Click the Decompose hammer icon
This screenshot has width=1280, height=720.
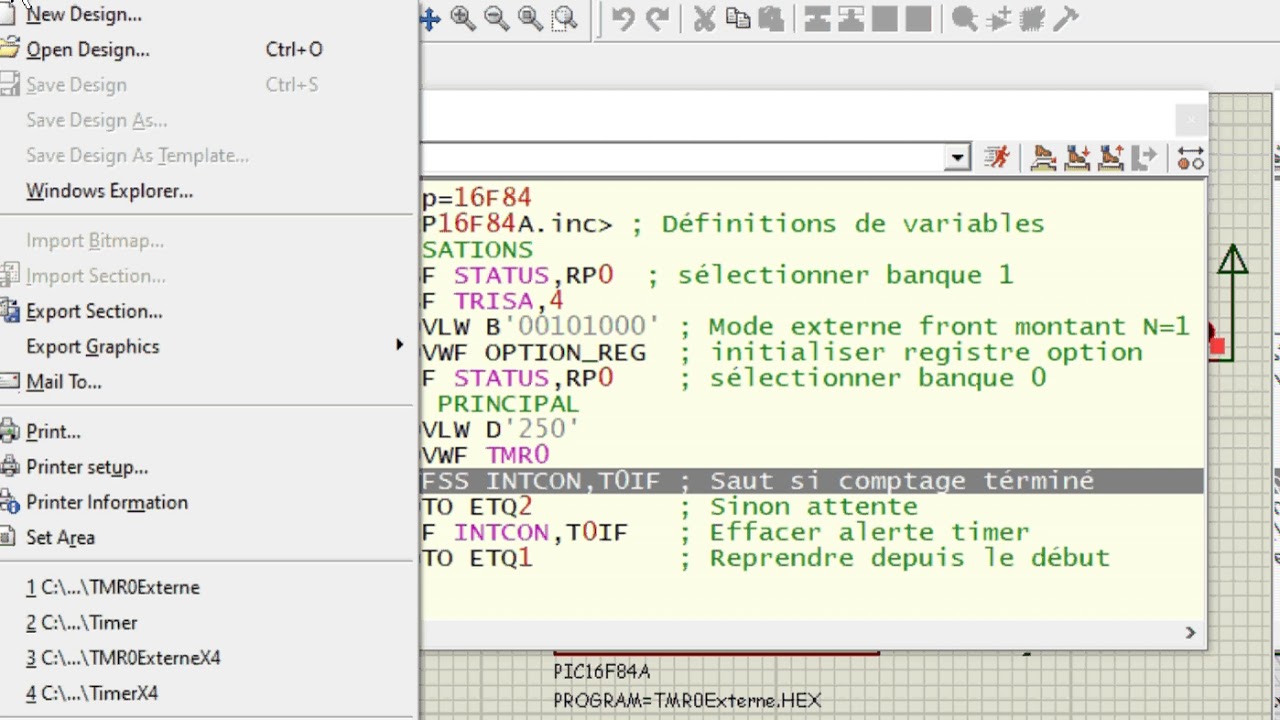click(x=1066, y=18)
